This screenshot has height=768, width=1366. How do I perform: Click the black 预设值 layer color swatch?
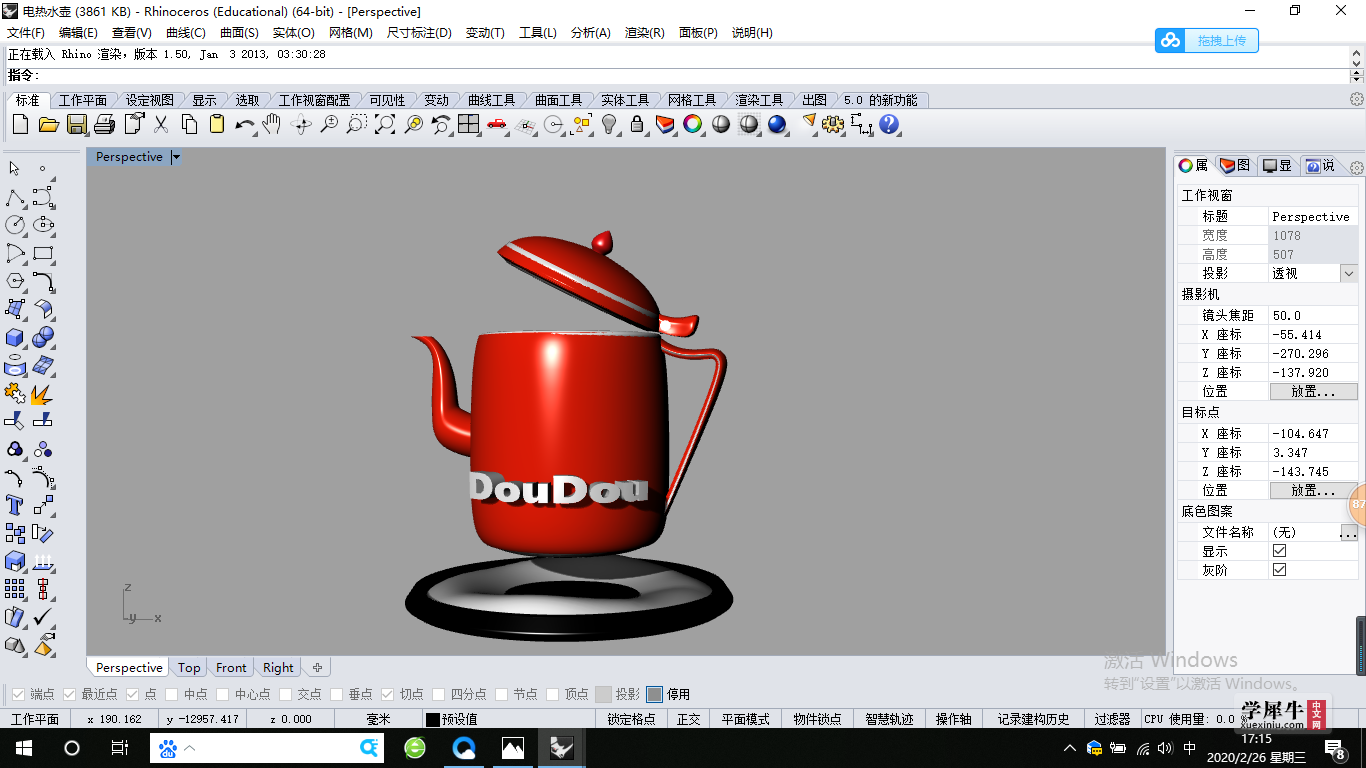(x=432, y=719)
